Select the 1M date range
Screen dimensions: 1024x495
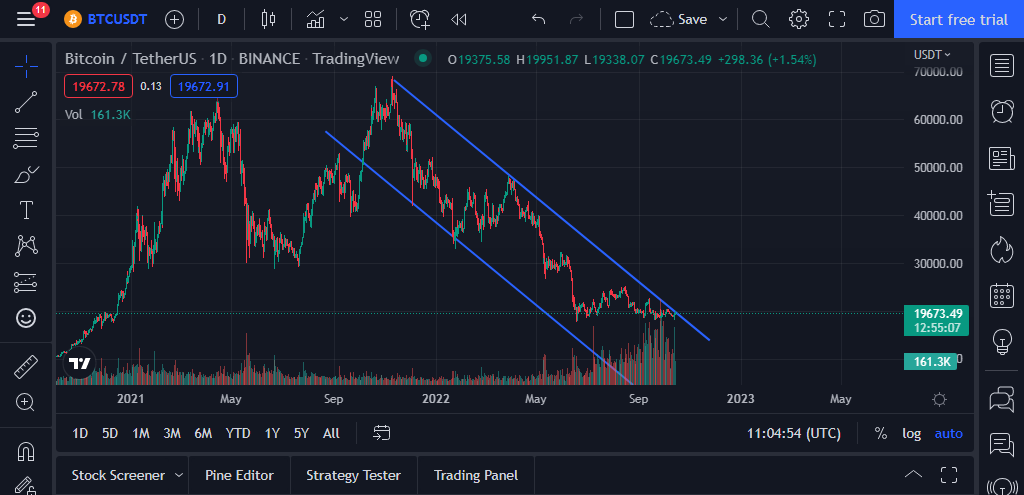pos(140,433)
